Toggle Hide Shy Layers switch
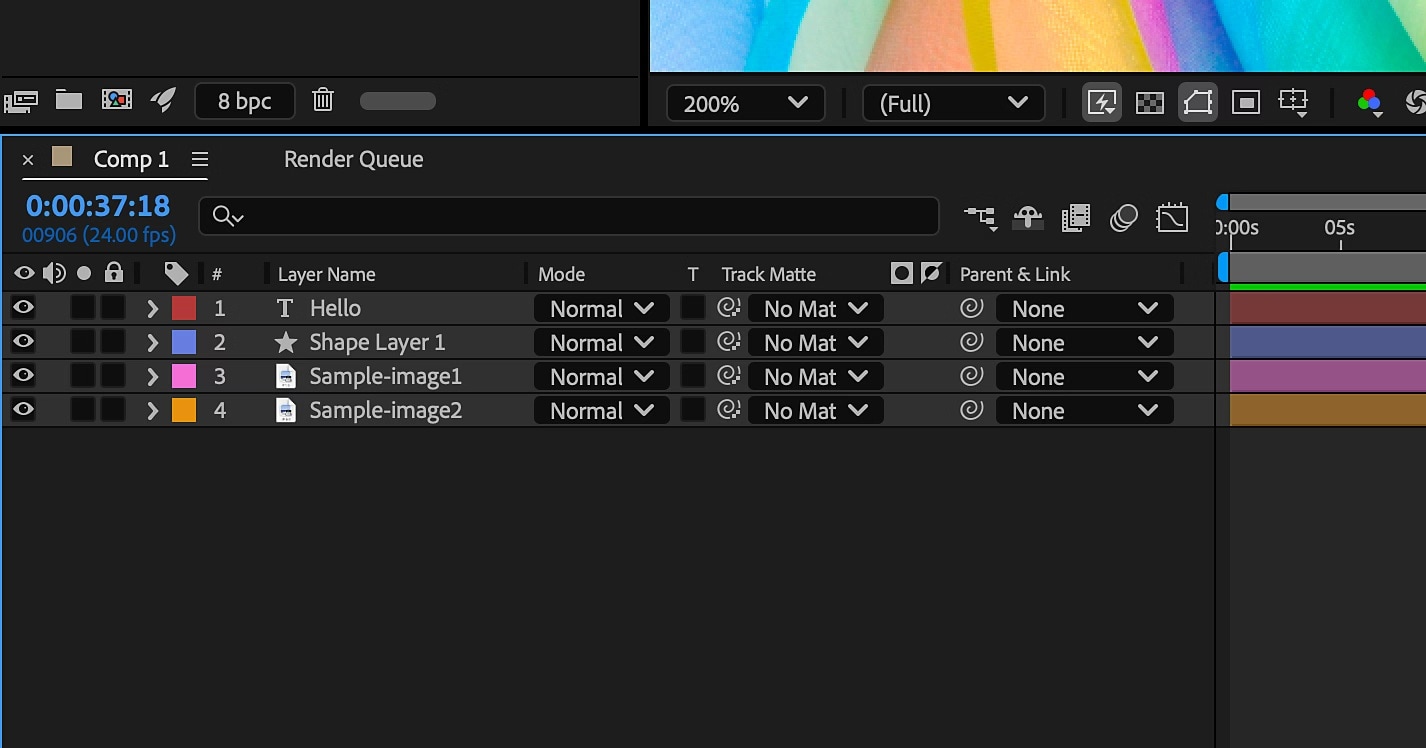 click(1028, 217)
